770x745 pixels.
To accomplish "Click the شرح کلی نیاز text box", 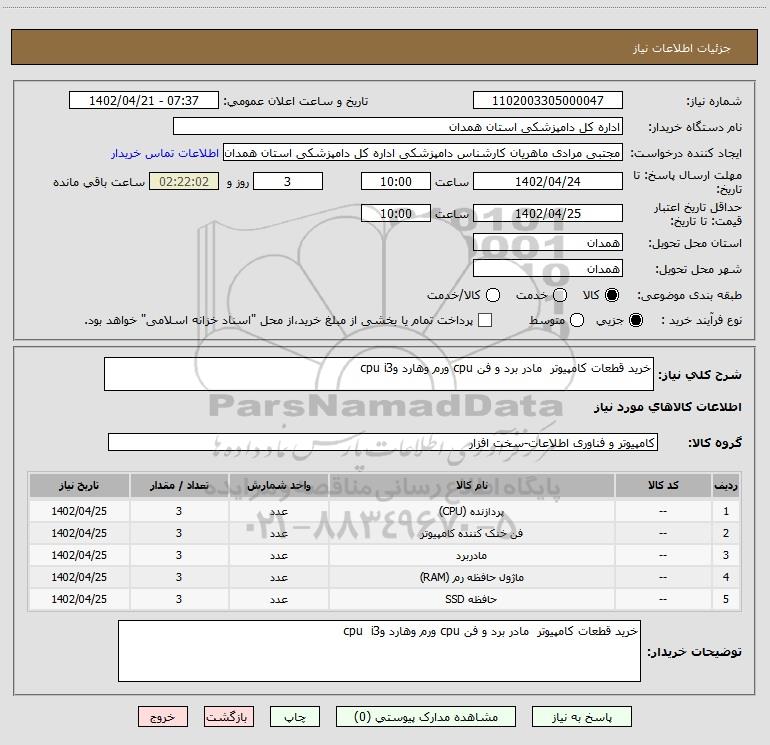I will pyautogui.click(x=379, y=374).
